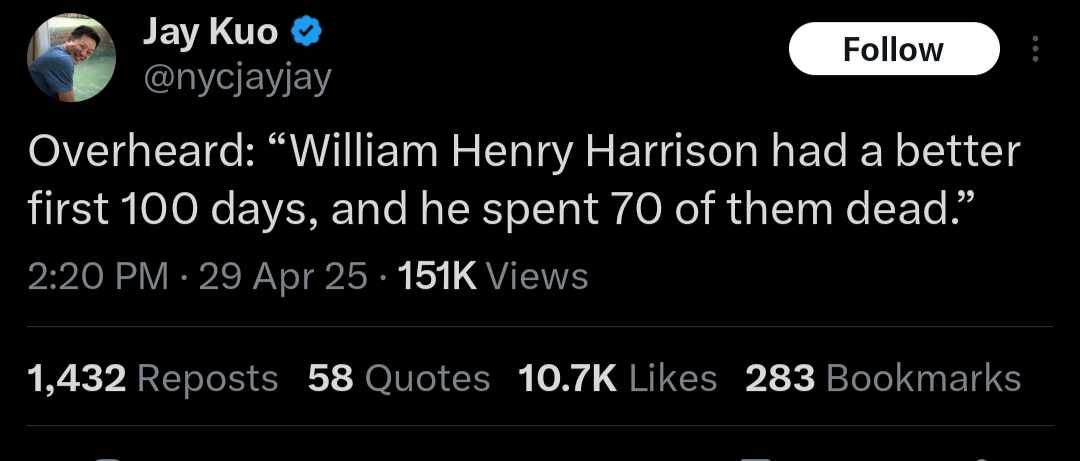
Task: Open the three-dot more options menu
Action: (x=1034, y=50)
